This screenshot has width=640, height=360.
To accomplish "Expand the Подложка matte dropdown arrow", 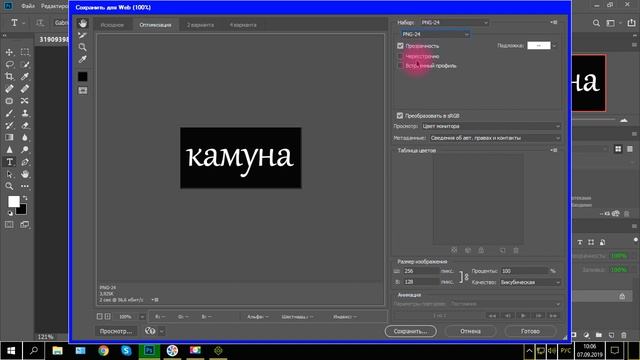I will coord(554,46).
